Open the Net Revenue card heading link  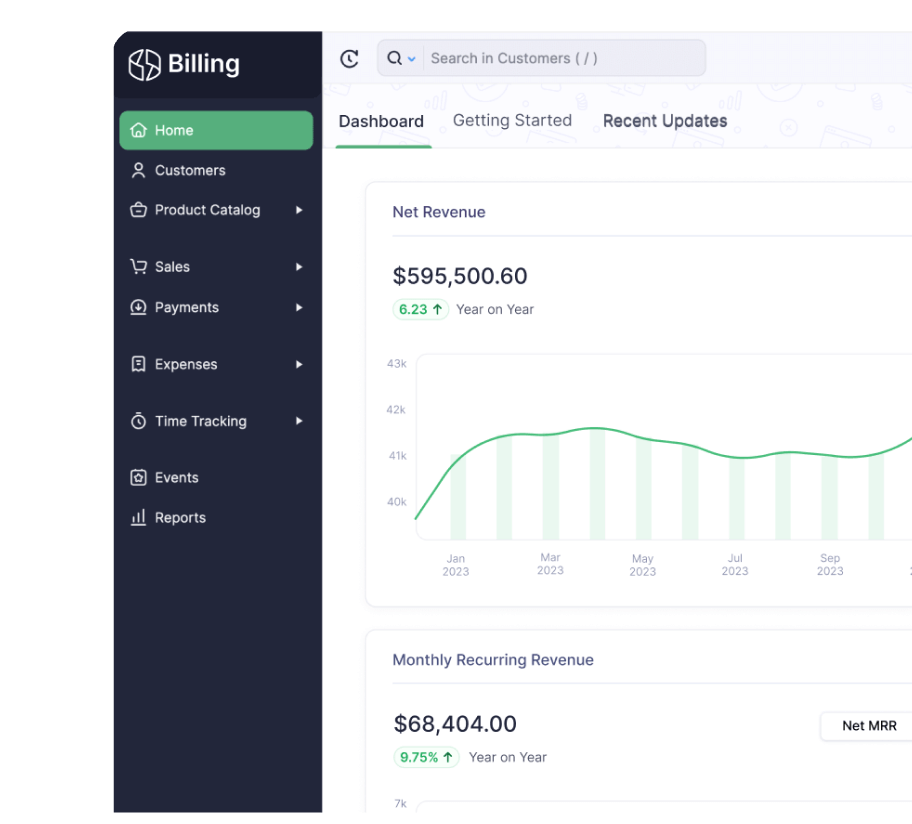pyautogui.click(x=440, y=212)
